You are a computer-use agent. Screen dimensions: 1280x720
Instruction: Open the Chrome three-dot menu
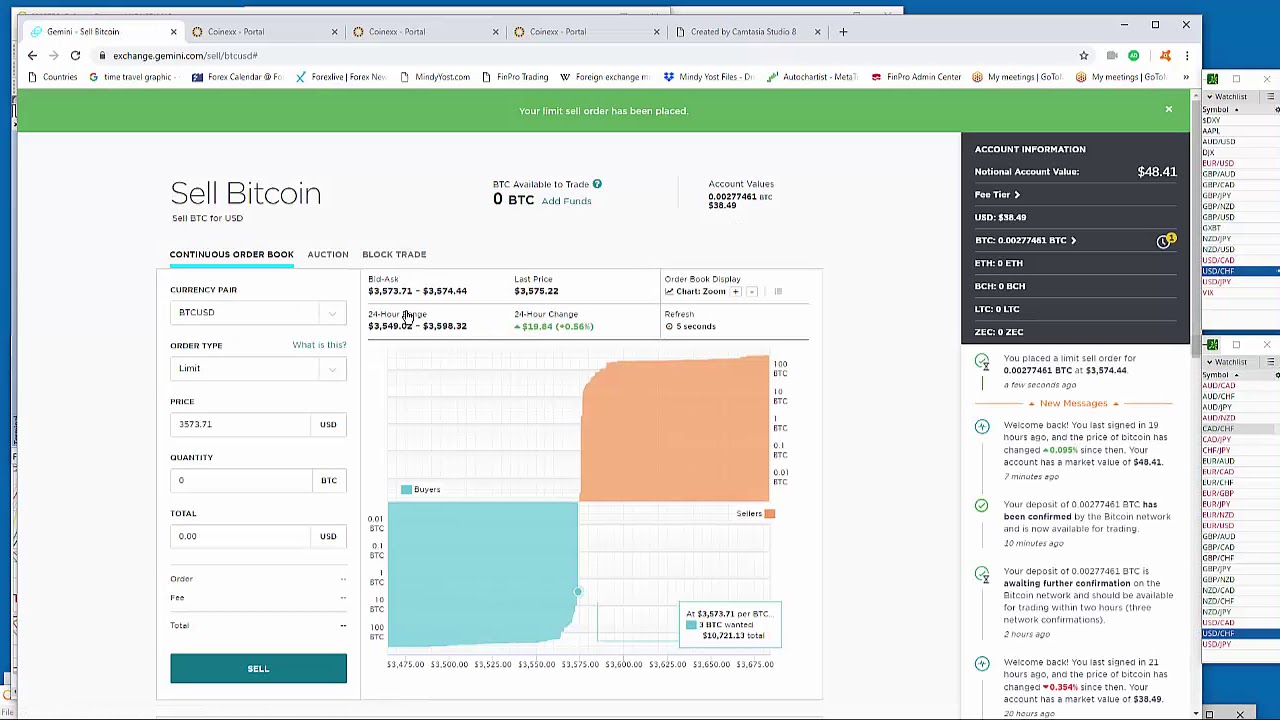pos(1186,56)
